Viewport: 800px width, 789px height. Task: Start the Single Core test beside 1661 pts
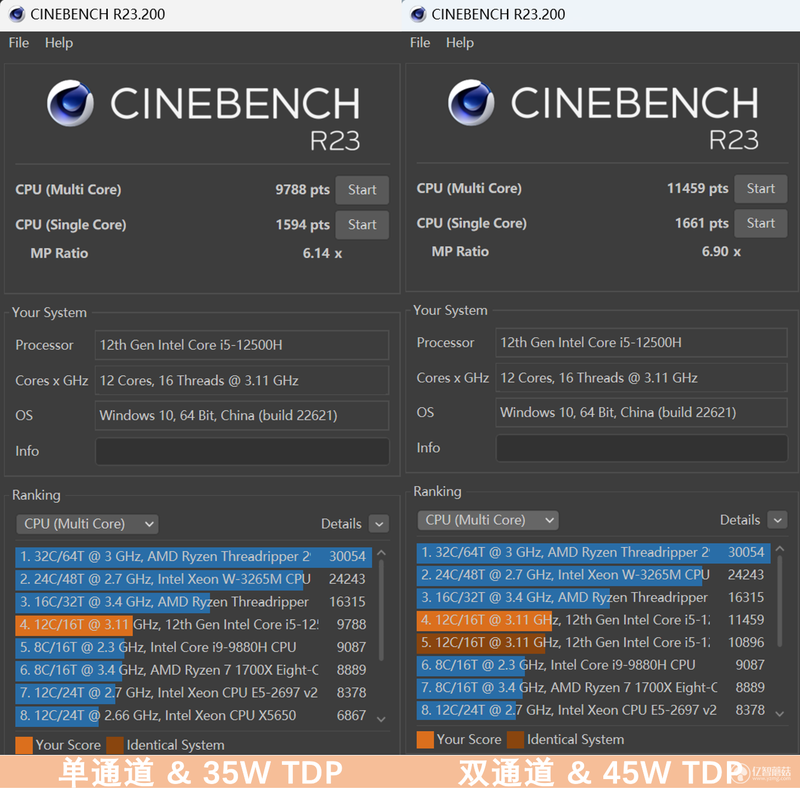click(761, 224)
